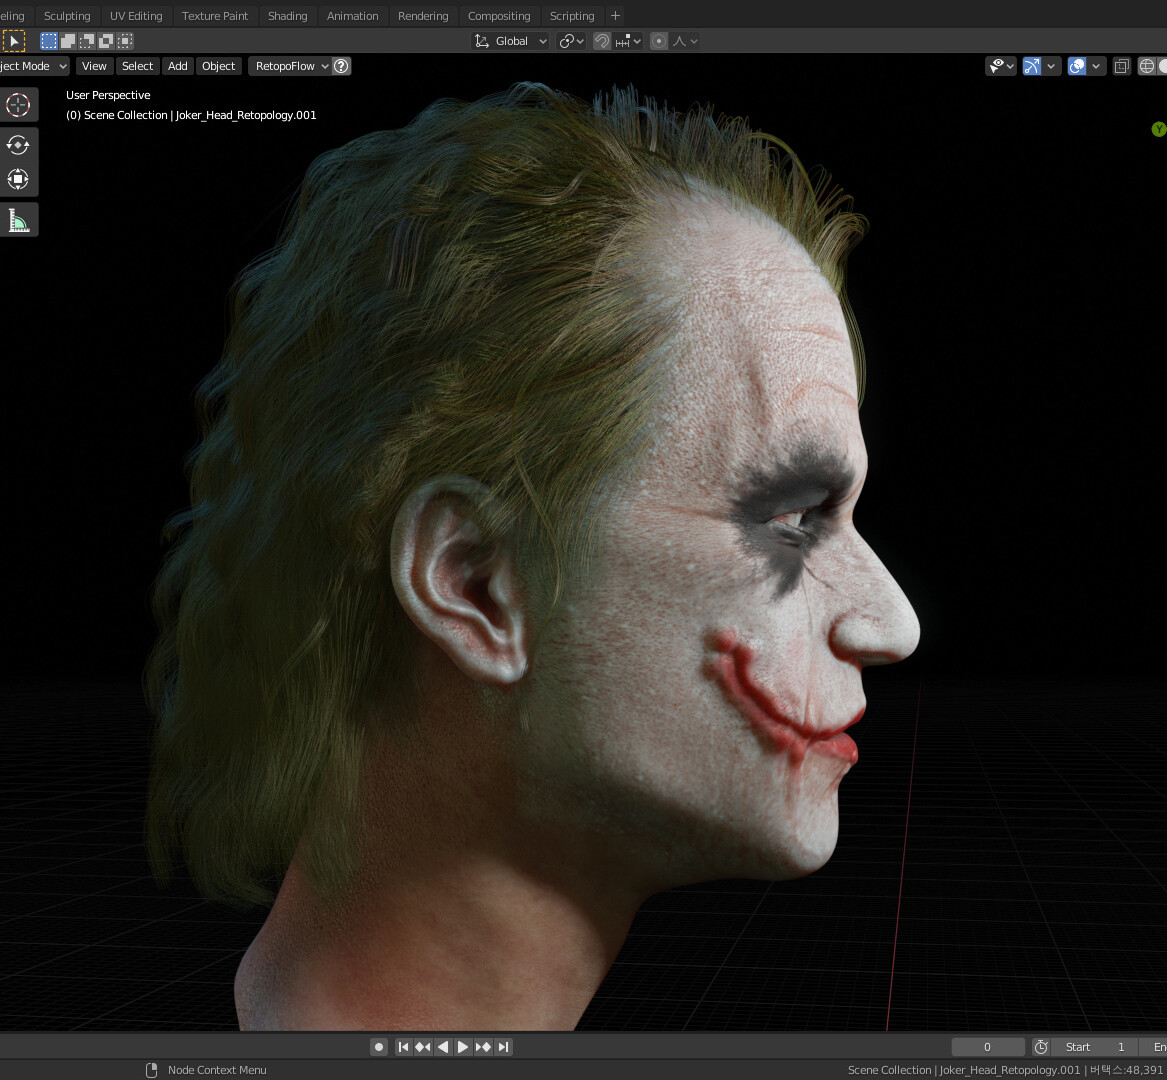The height and width of the screenshot is (1080, 1167).
Task: Select the Select Box tool icon
Action: tap(13, 41)
